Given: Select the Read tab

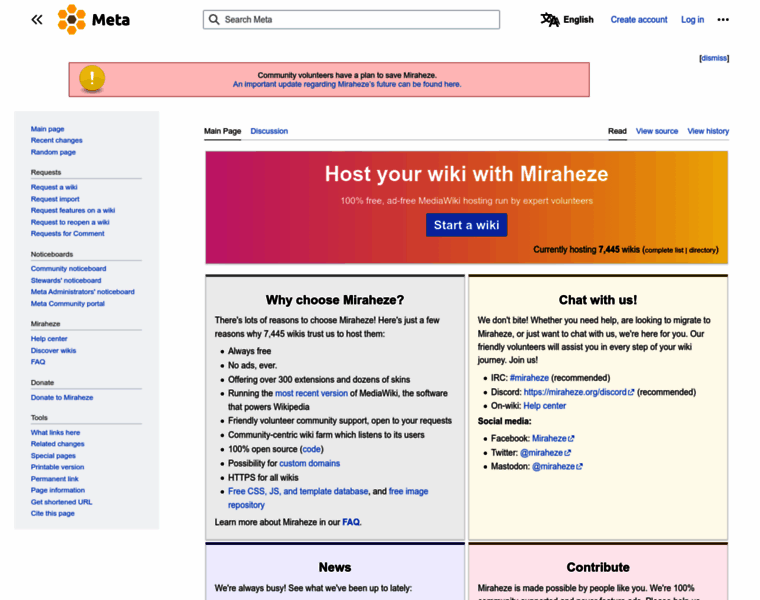Looking at the screenshot, I should click(x=617, y=131).
